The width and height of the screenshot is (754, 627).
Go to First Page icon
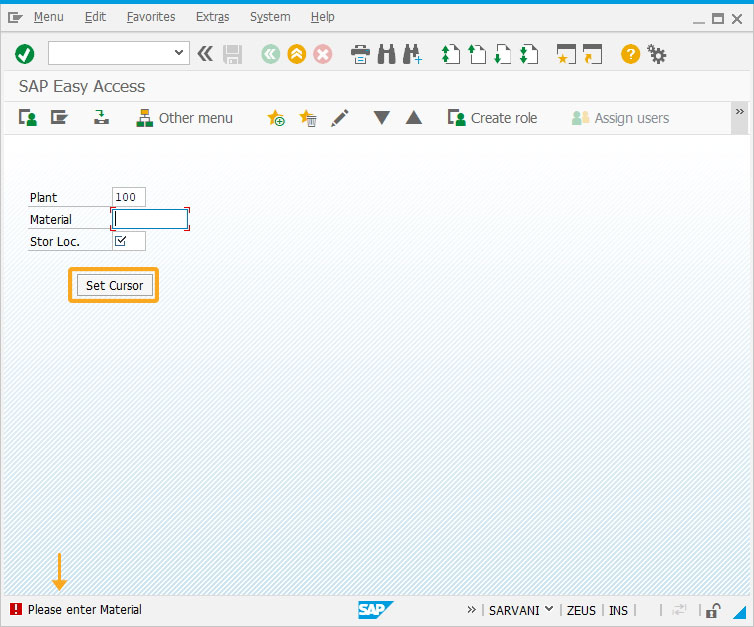pos(451,54)
